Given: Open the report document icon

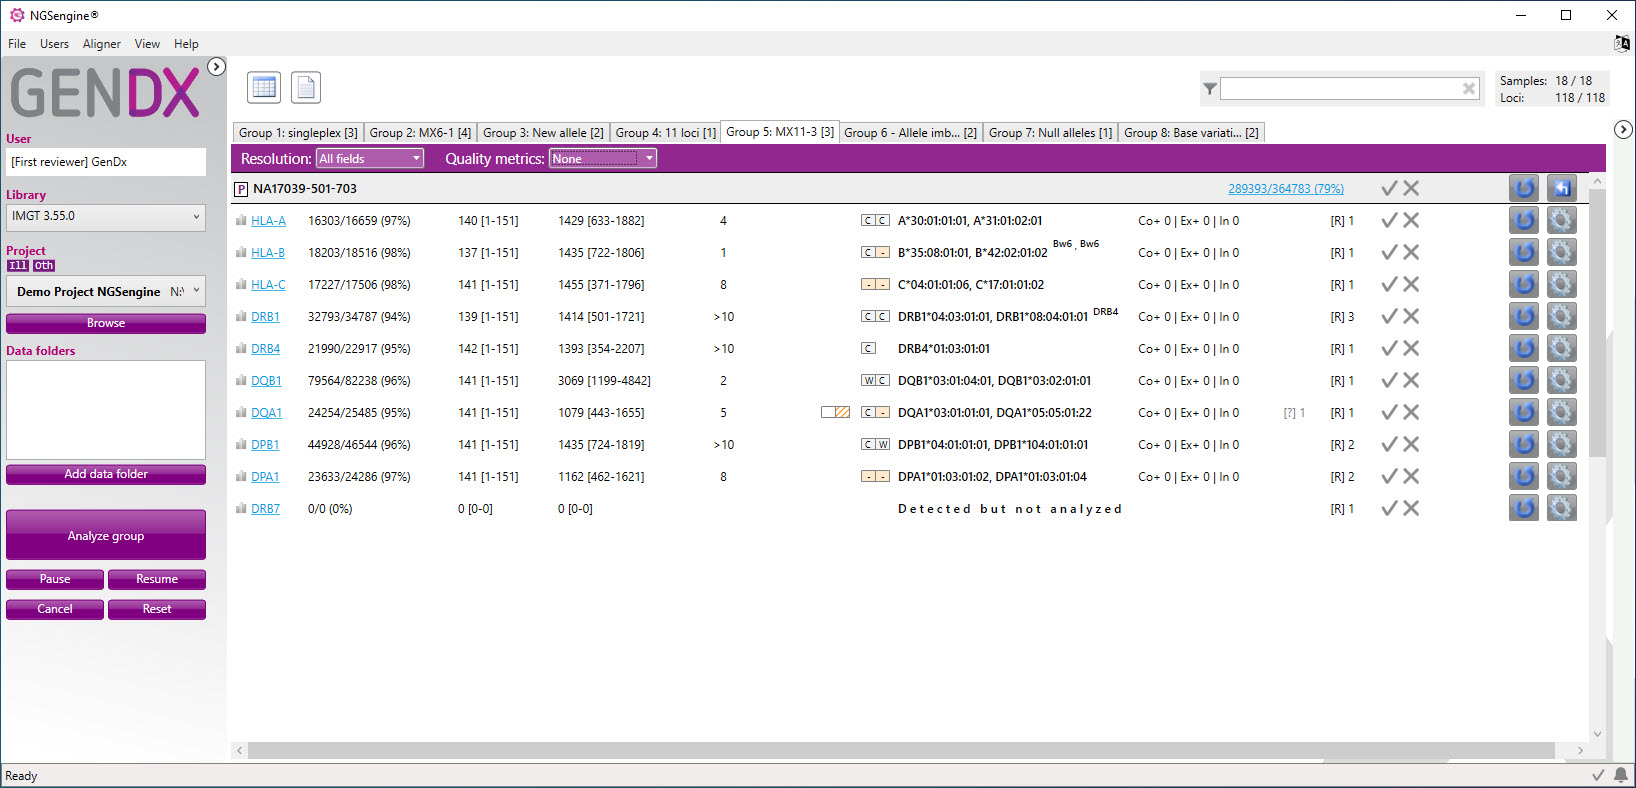Looking at the screenshot, I should click(306, 88).
